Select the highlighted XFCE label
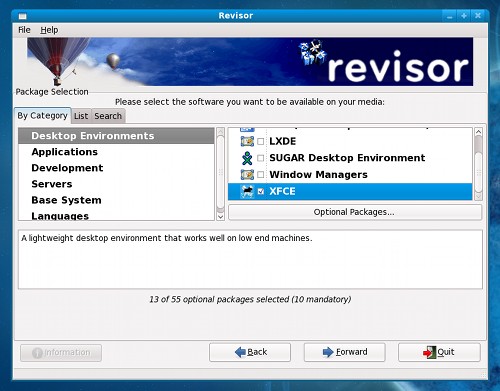This screenshot has height=391, width=500. click(x=282, y=191)
